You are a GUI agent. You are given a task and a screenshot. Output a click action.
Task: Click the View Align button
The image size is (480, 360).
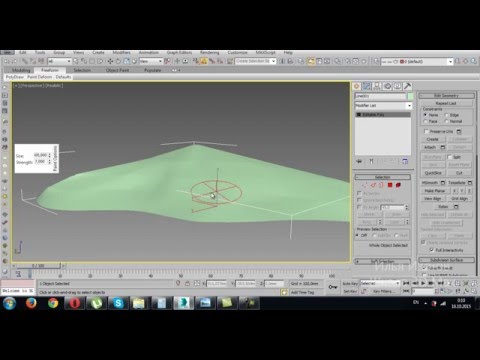pyautogui.click(x=433, y=199)
